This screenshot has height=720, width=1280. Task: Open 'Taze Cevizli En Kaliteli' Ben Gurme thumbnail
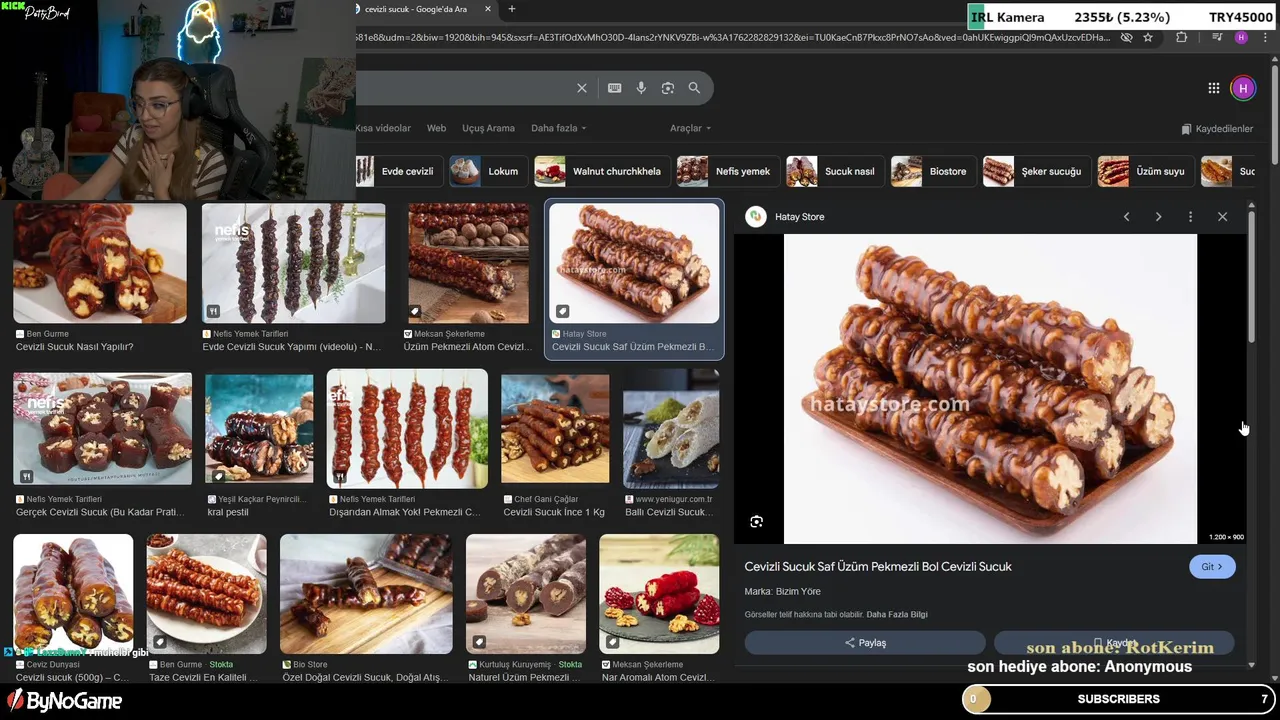point(207,593)
